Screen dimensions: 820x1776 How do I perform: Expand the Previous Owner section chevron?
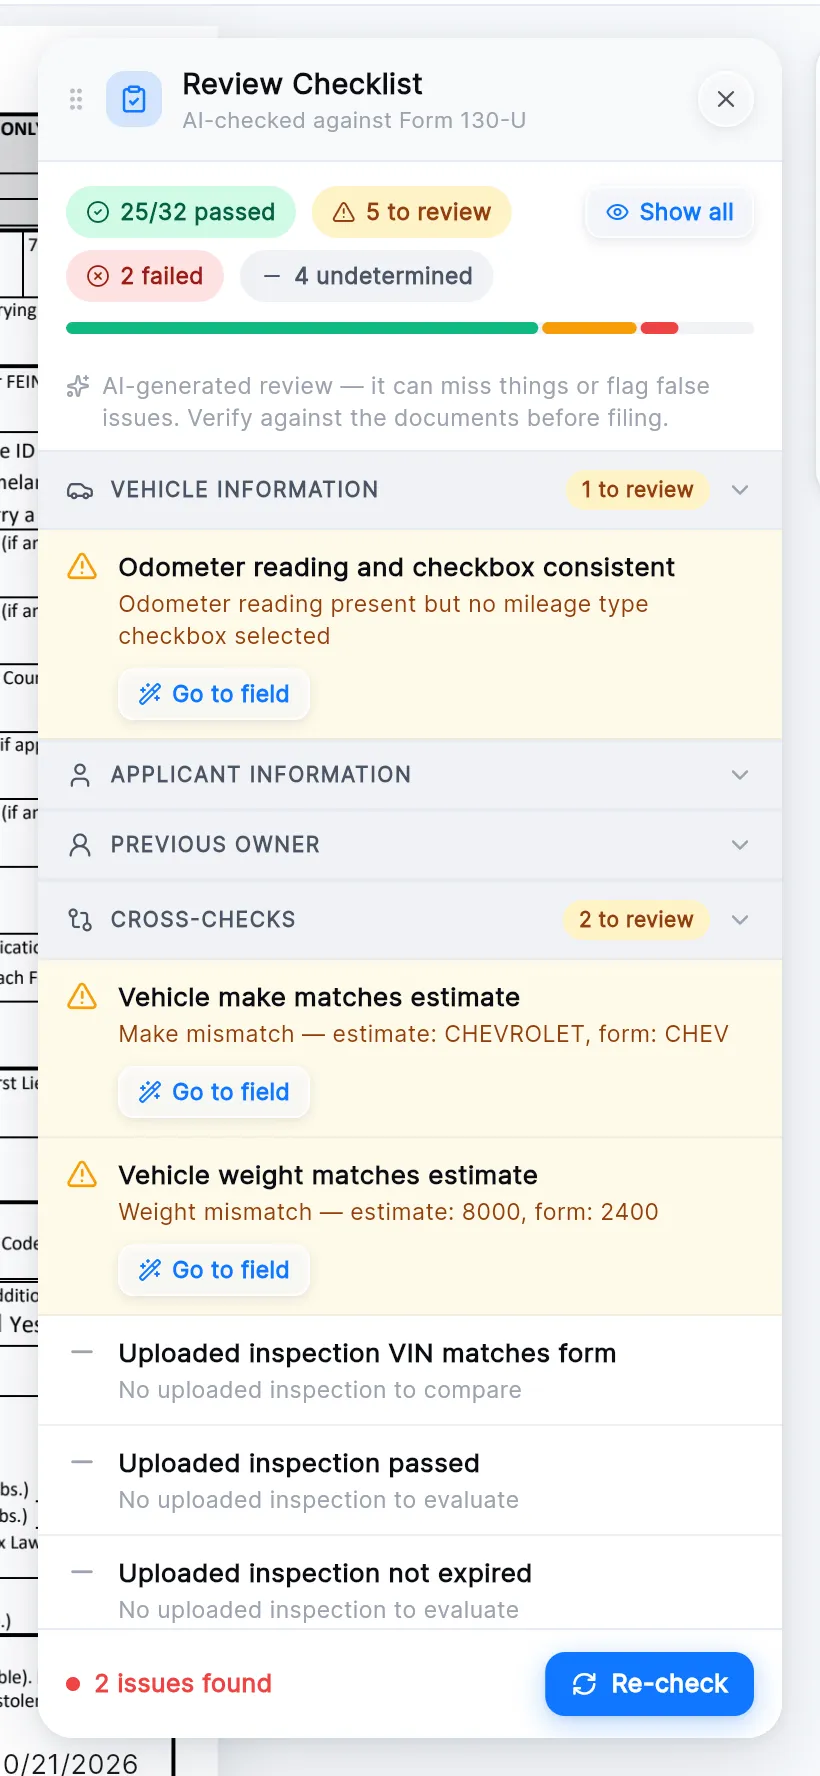click(x=740, y=845)
